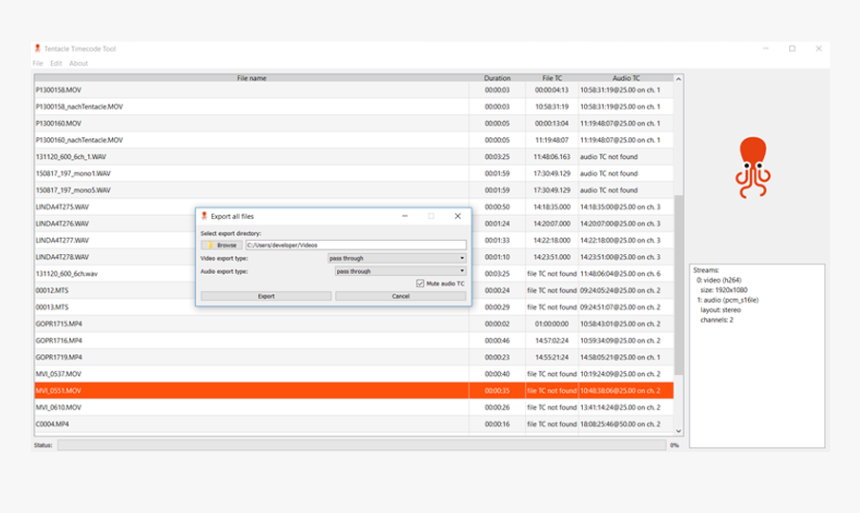Click the 0% status percentage
860x513 pixels.
tap(675, 445)
